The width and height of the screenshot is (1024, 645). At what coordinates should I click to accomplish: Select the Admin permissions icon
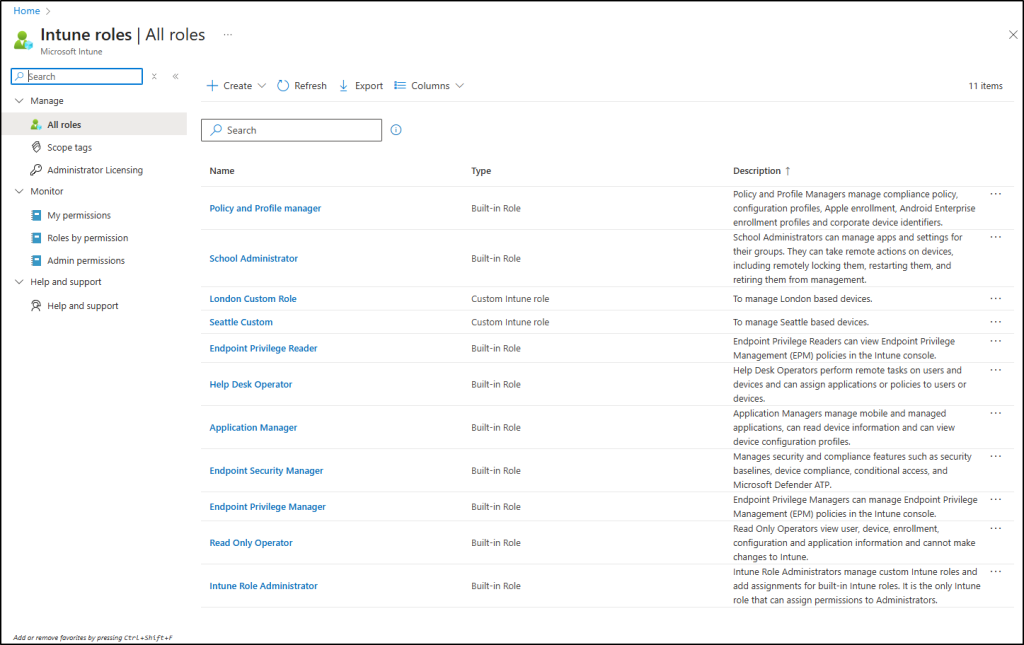pos(35,260)
